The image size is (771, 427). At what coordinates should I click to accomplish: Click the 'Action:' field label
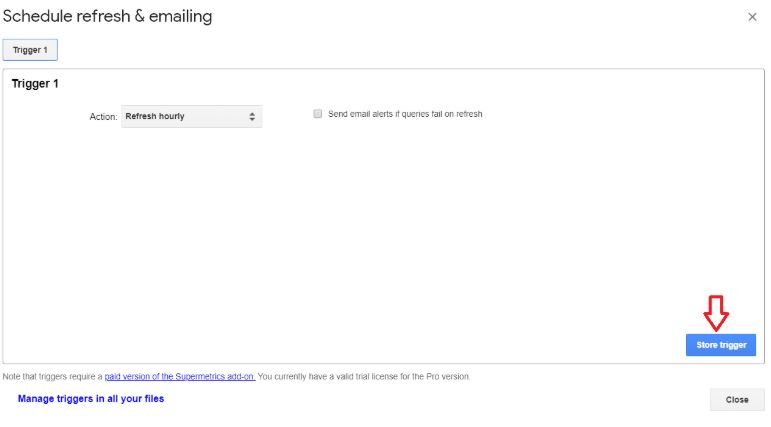click(x=103, y=117)
